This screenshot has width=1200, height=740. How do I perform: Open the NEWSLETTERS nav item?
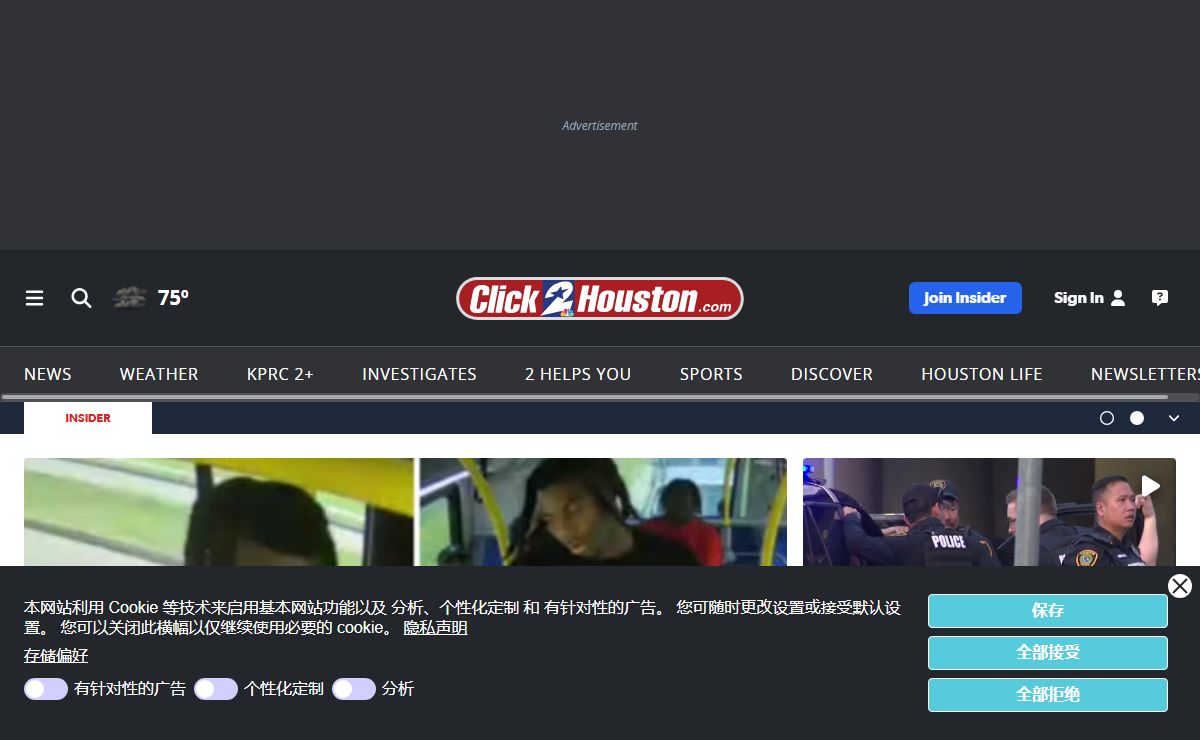pyautogui.click(x=1145, y=374)
